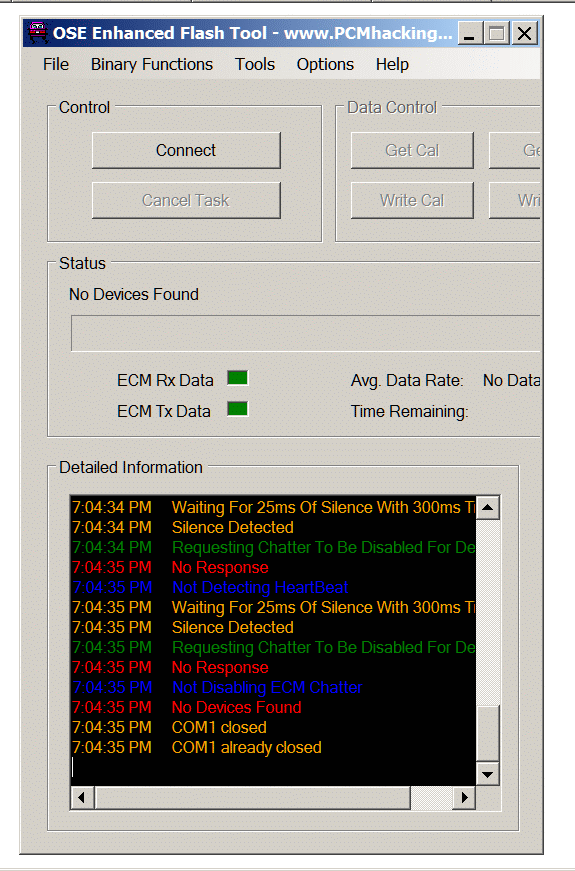
Task: Click the Get Cal button
Action: 412,150
